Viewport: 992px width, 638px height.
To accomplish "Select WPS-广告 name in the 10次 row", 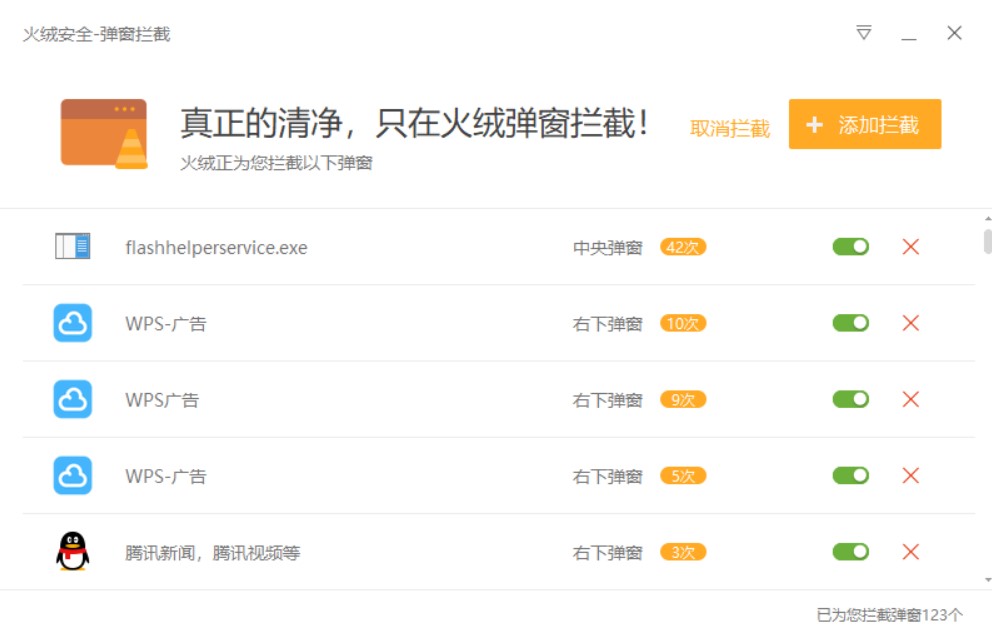I will click(166, 324).
